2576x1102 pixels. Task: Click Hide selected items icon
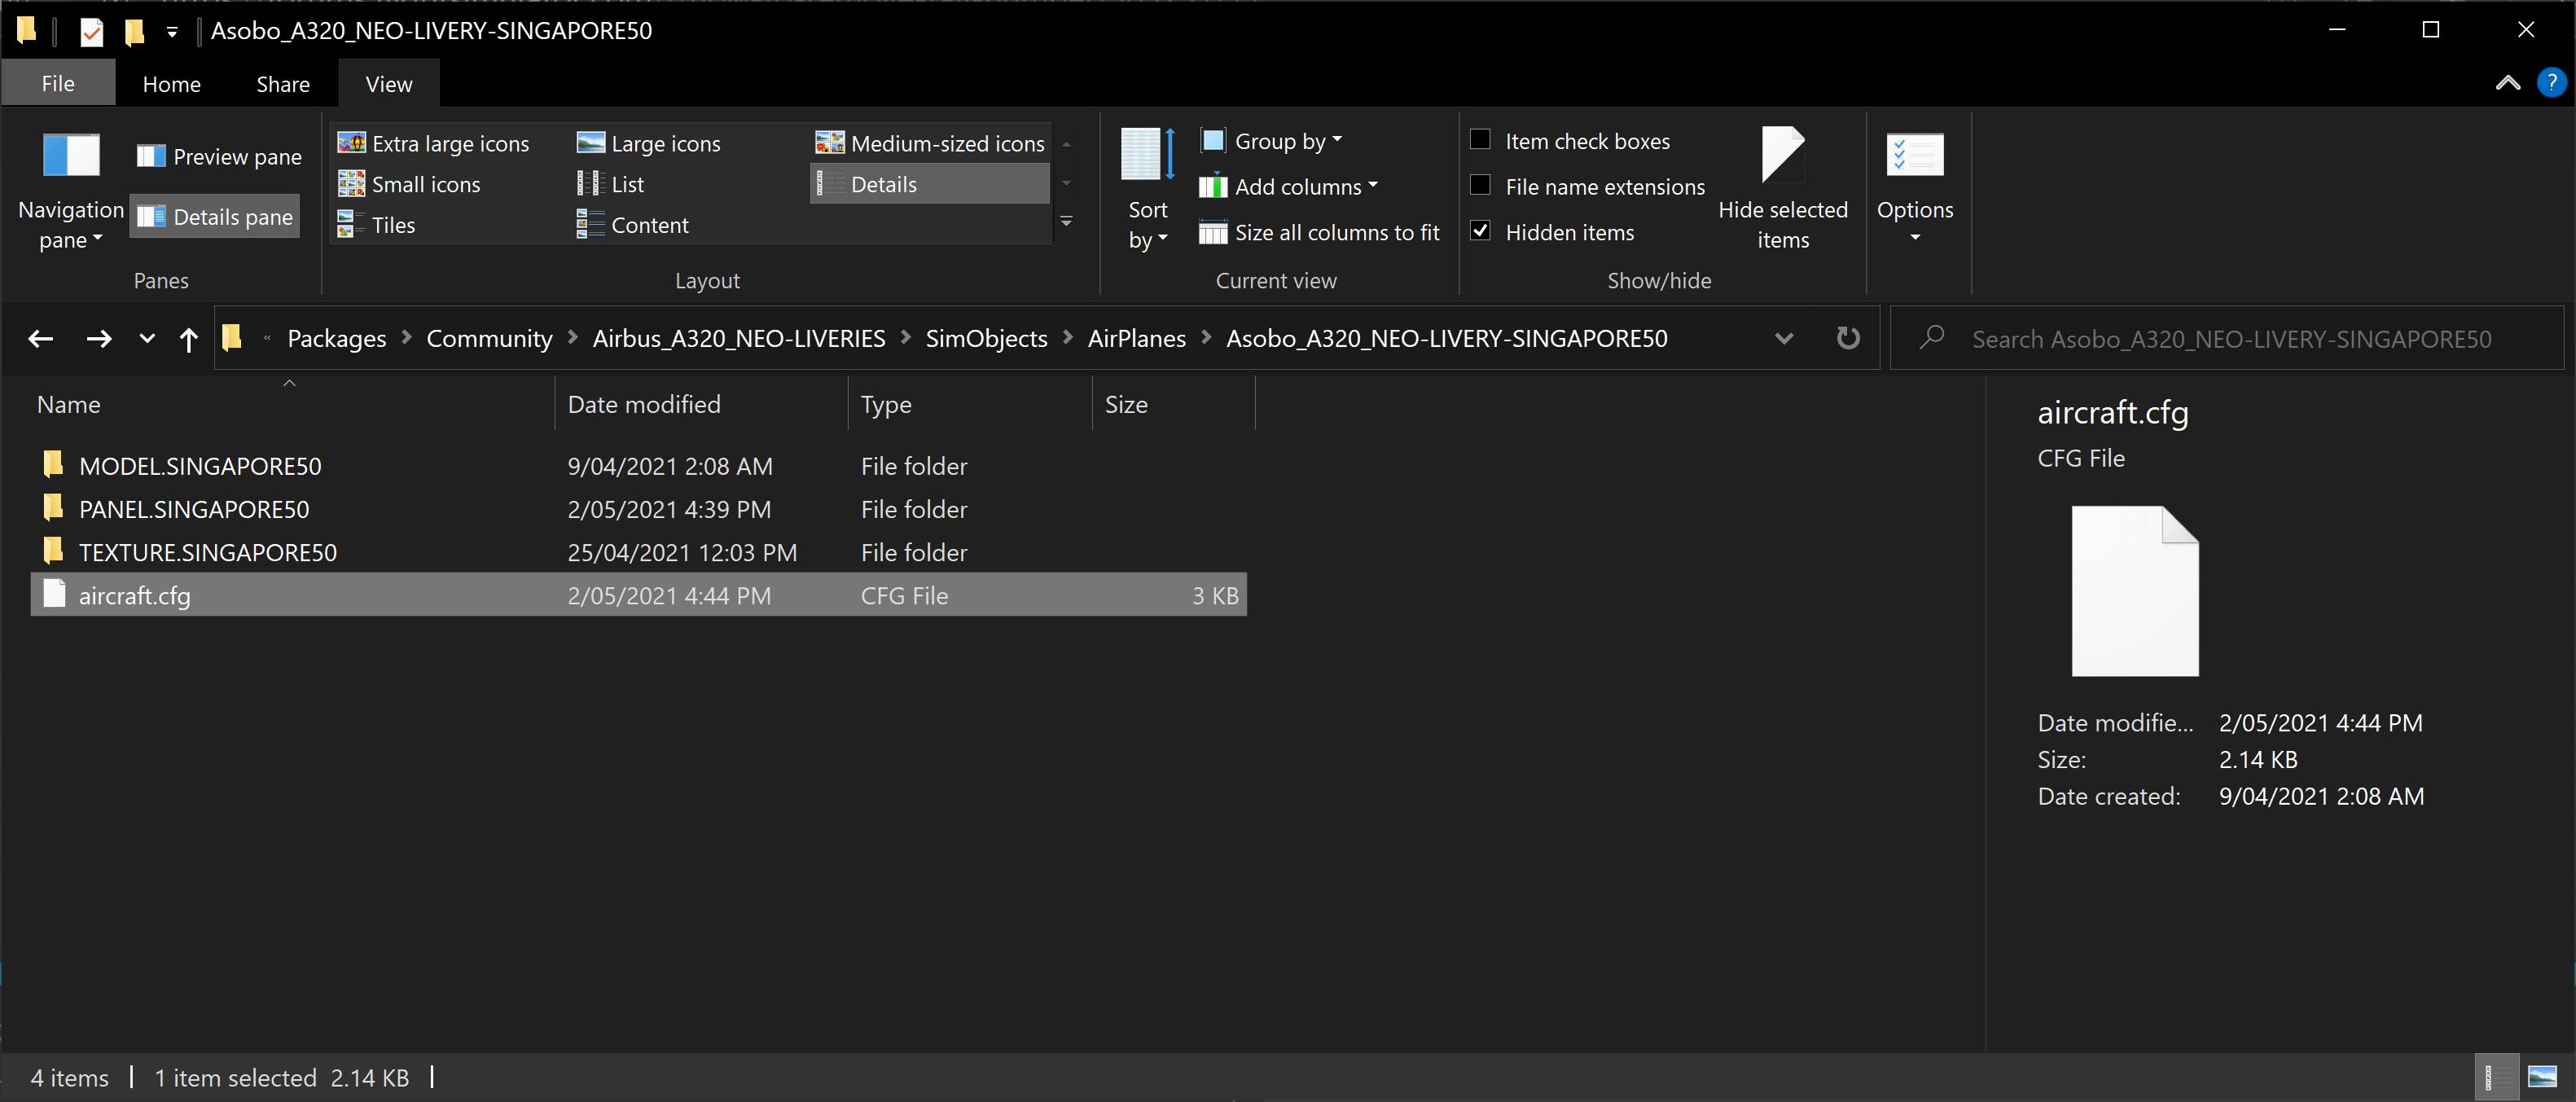1782,155
